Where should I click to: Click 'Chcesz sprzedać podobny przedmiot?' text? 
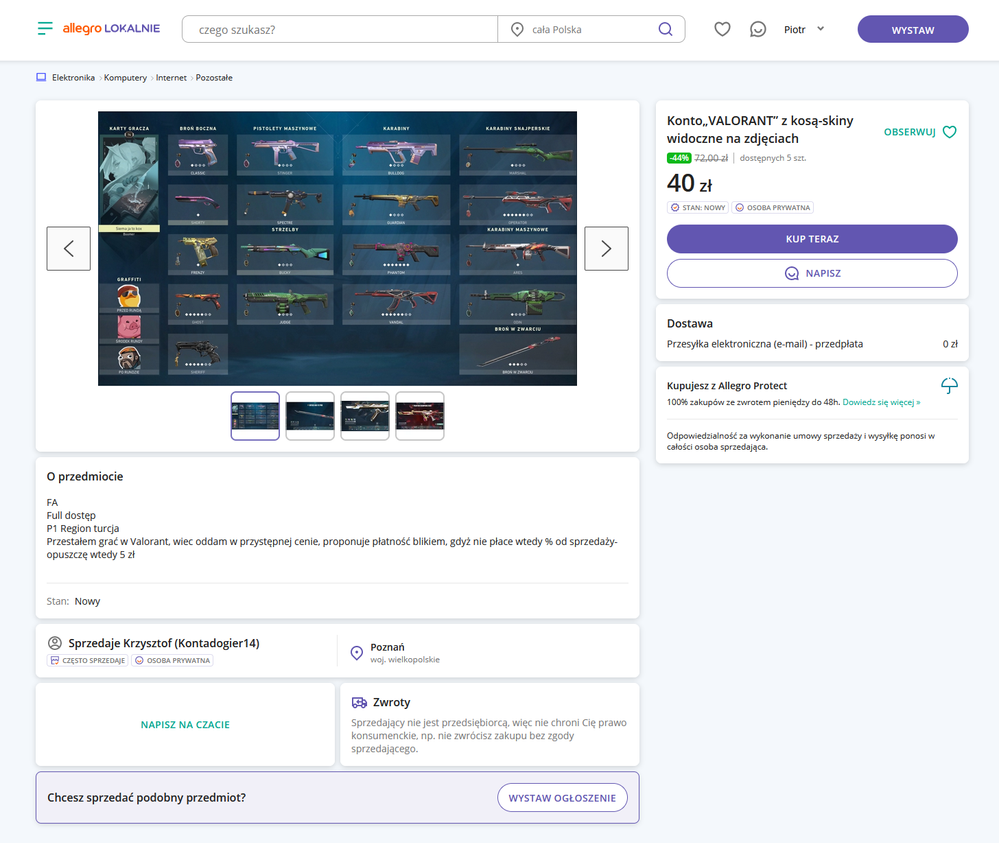click(x=147, y=798)
